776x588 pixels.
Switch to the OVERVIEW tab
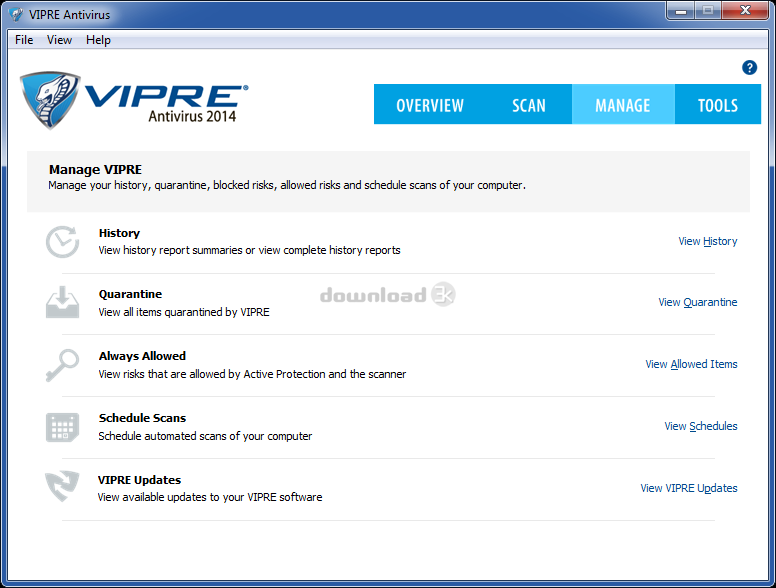pyautogui.click(x=430, y=104)
